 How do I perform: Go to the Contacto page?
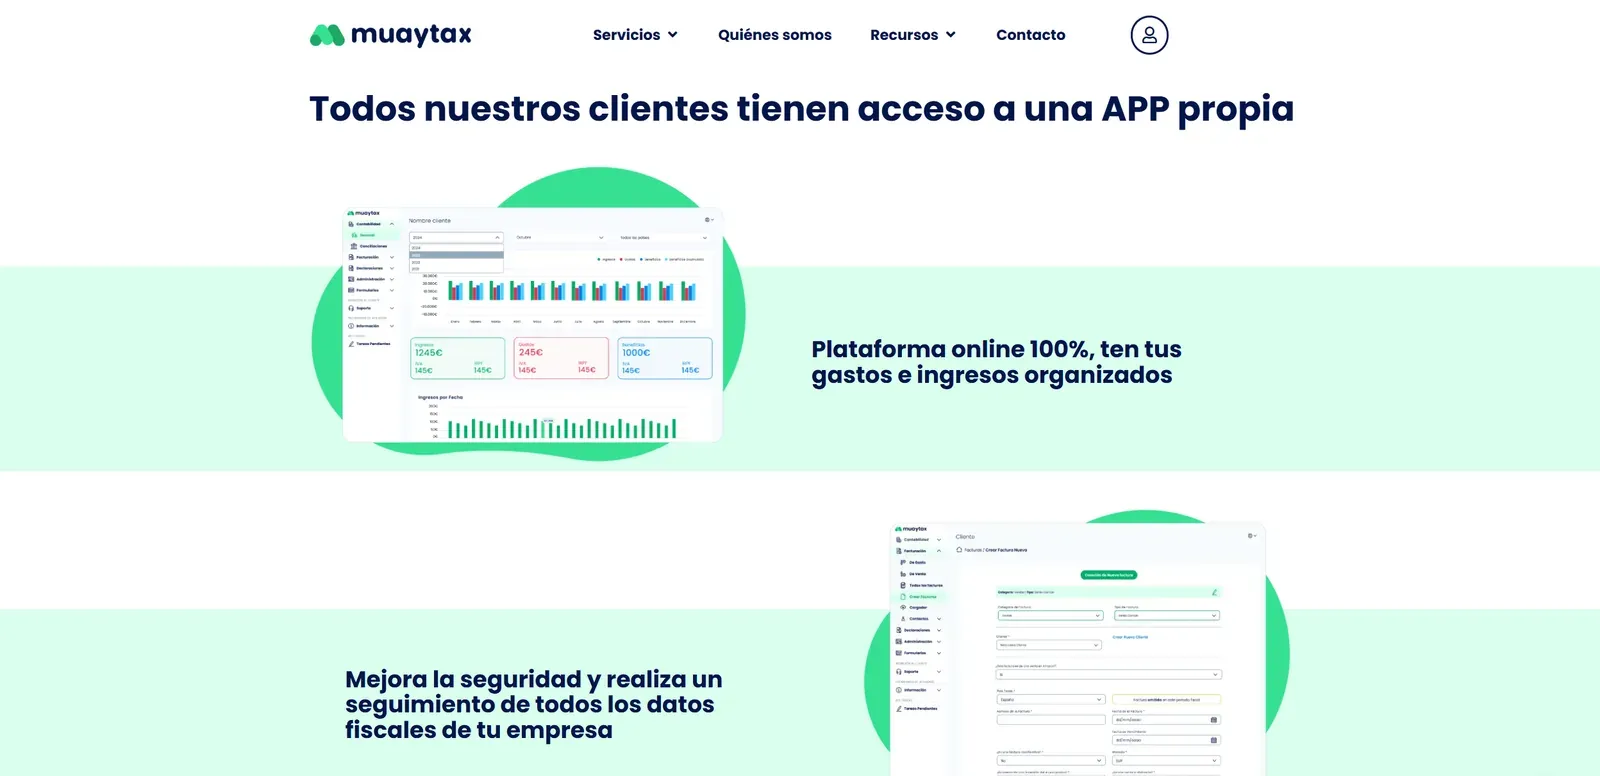pyautogui.click(x=1031, y=35)
